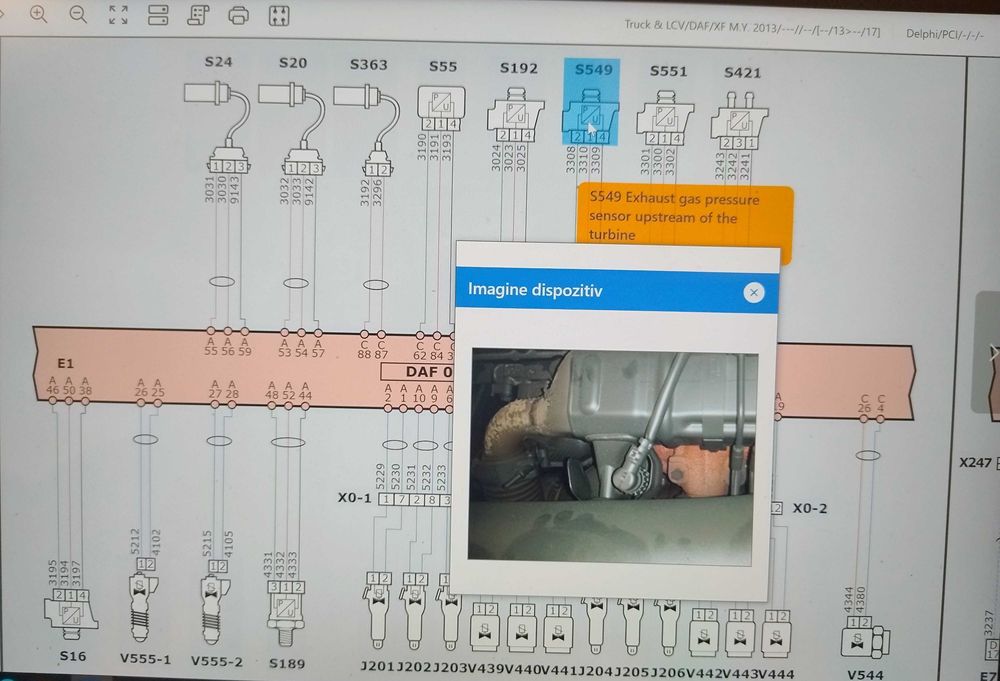
Task: Click wire number 3308 under S549
Action: click(x=571, y=159)
